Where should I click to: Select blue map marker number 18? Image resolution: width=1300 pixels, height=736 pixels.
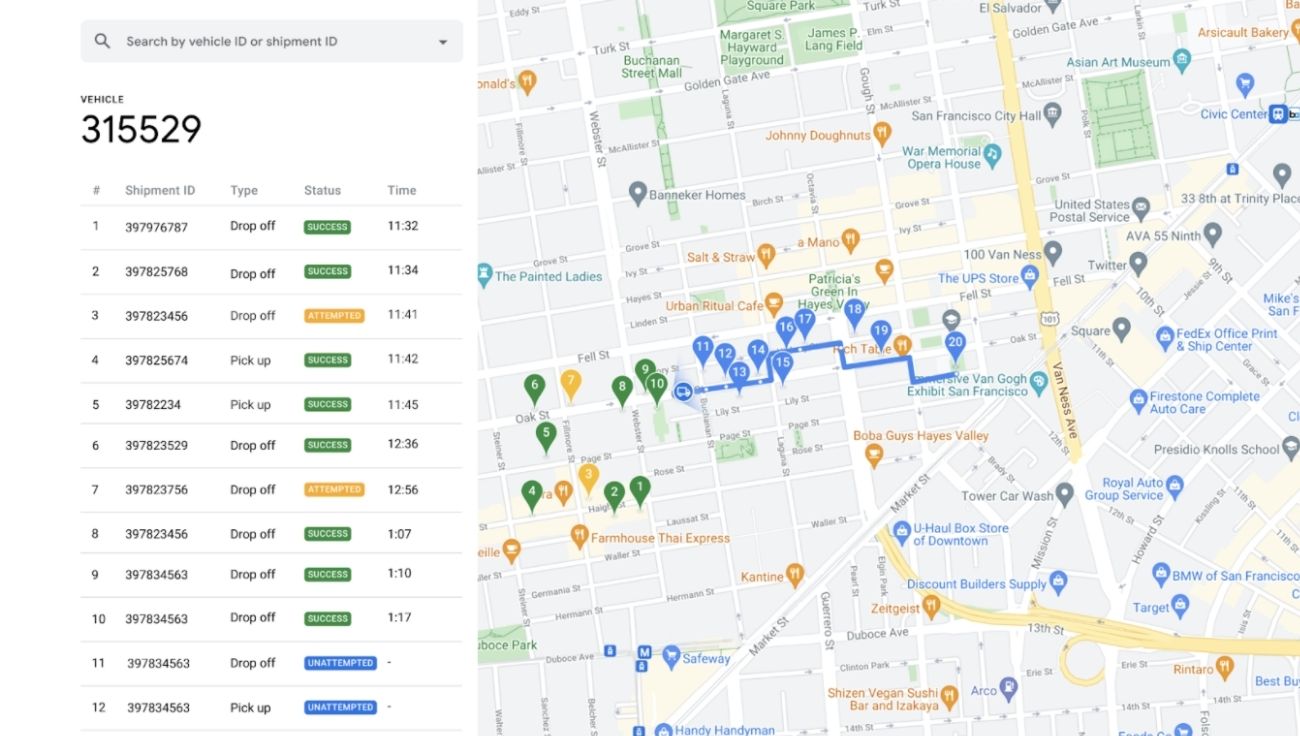point(854,312)
